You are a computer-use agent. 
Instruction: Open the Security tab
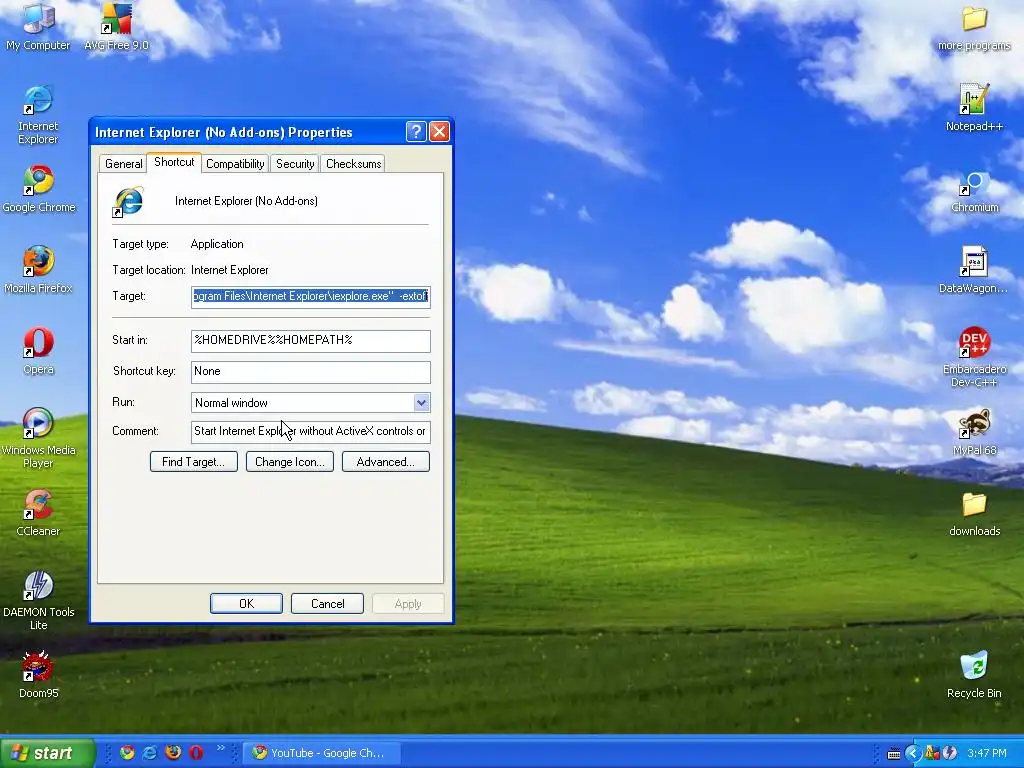295,164
